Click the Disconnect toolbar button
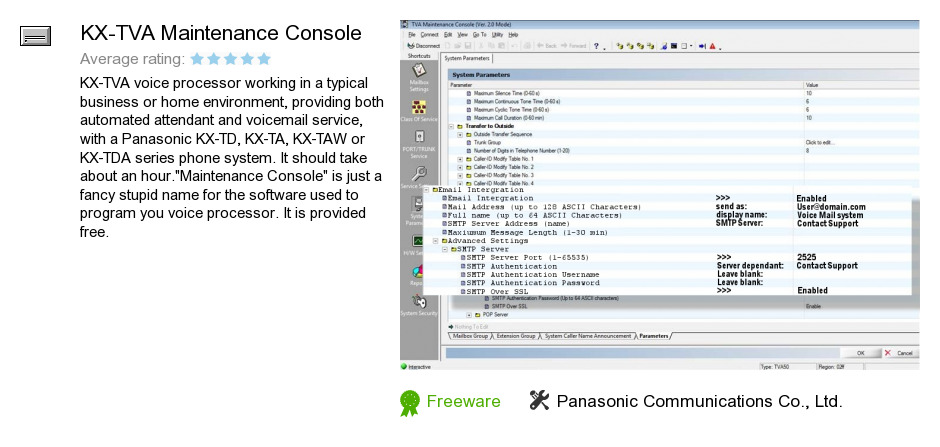Viewport: 940px width, 447px height. (x=423, y=46)
